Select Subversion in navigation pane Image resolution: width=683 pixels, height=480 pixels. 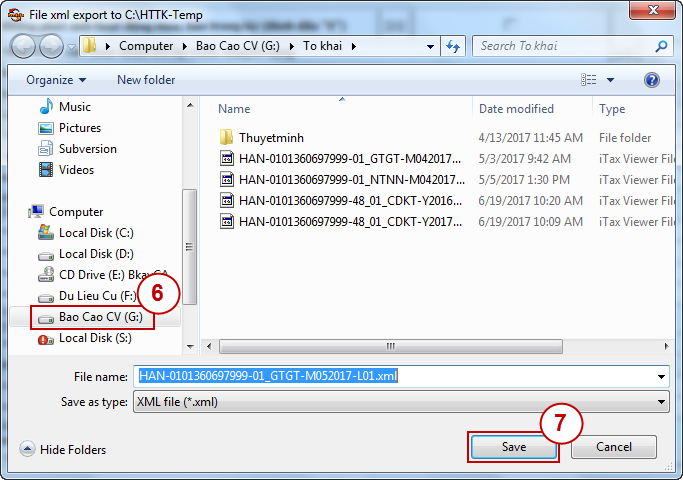(87, 149)
